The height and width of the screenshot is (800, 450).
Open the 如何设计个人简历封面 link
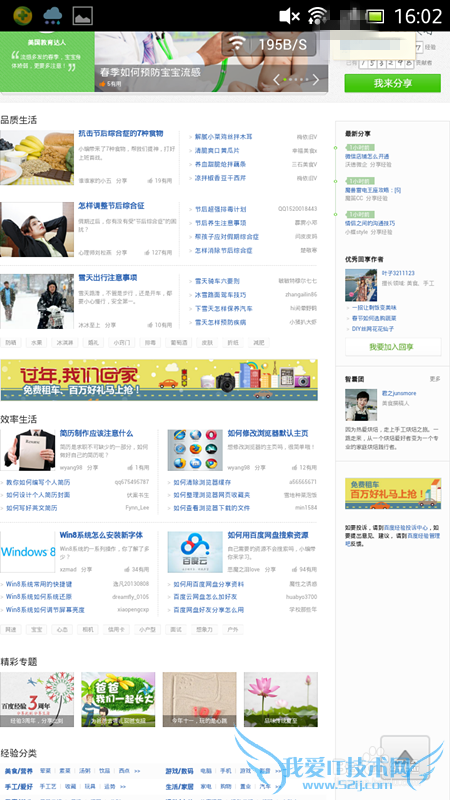click(x=38, y=495)
